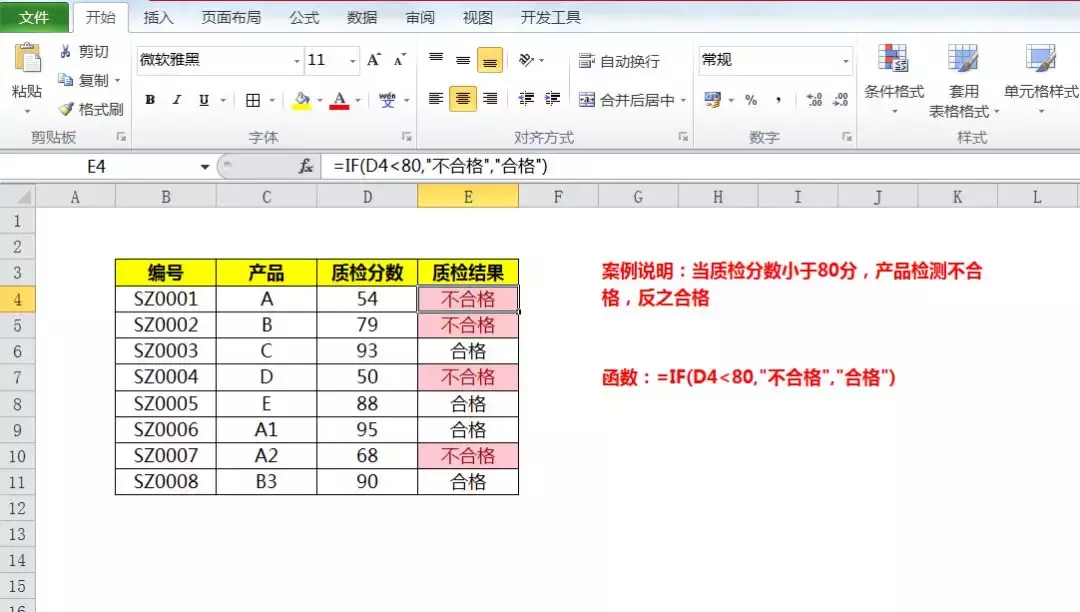1080x612 pixels.
Task: Expand the Name Box dropdown arrow
Action: (205, 167)
